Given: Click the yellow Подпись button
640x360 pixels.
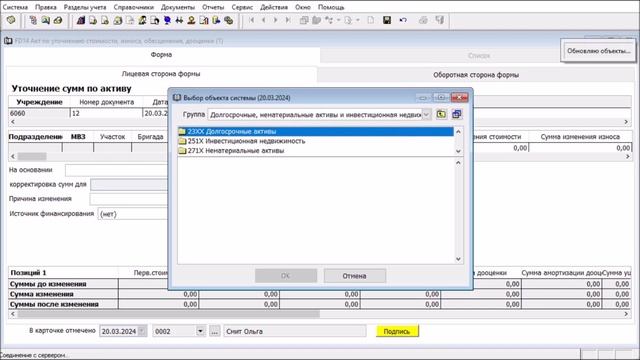Looking at the screenshot, I should pos(397,331).
